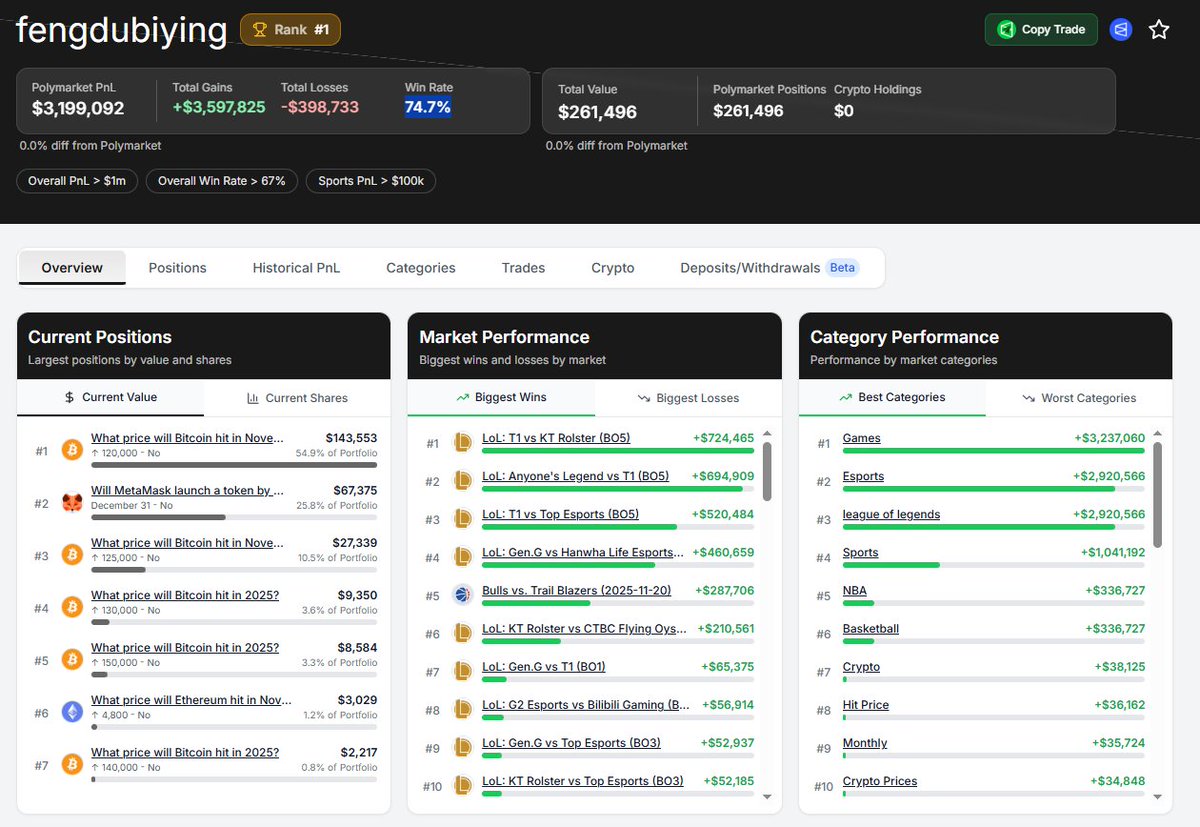Show Worst Categories performance
Image resolution: width=1200 pixels, height=827 pixels.
tap(1080, 398)
